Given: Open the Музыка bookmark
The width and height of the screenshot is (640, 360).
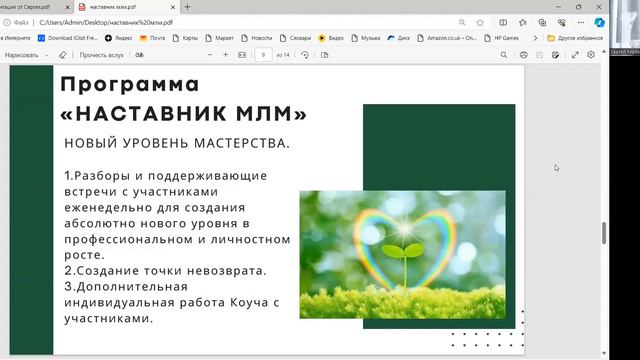Looking at the screenshot, I should (x=366, y=38).
